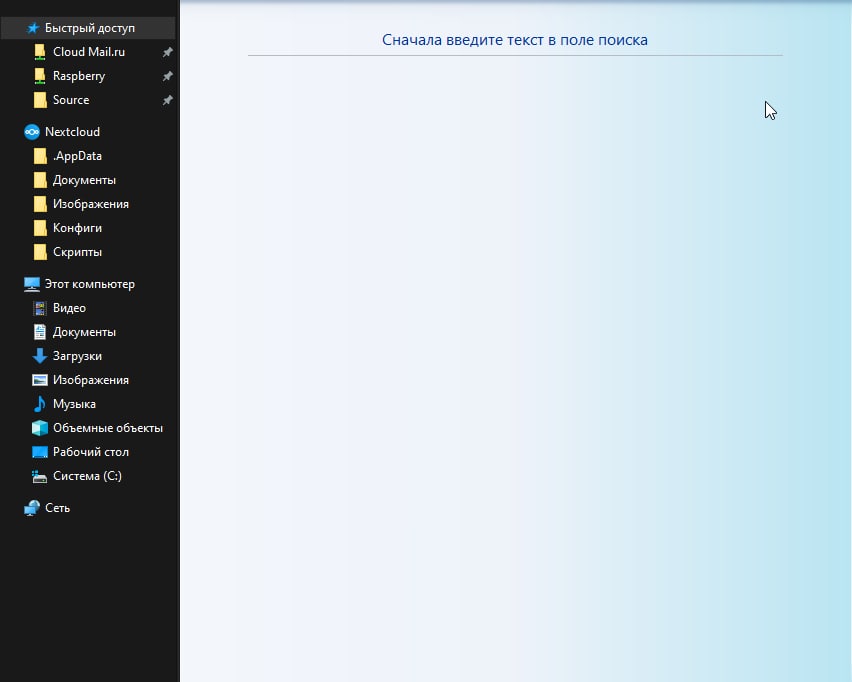Viewport: 852px width, 682px height.
Task: Click the Видео film icon
Action: (x=40, y=308)
